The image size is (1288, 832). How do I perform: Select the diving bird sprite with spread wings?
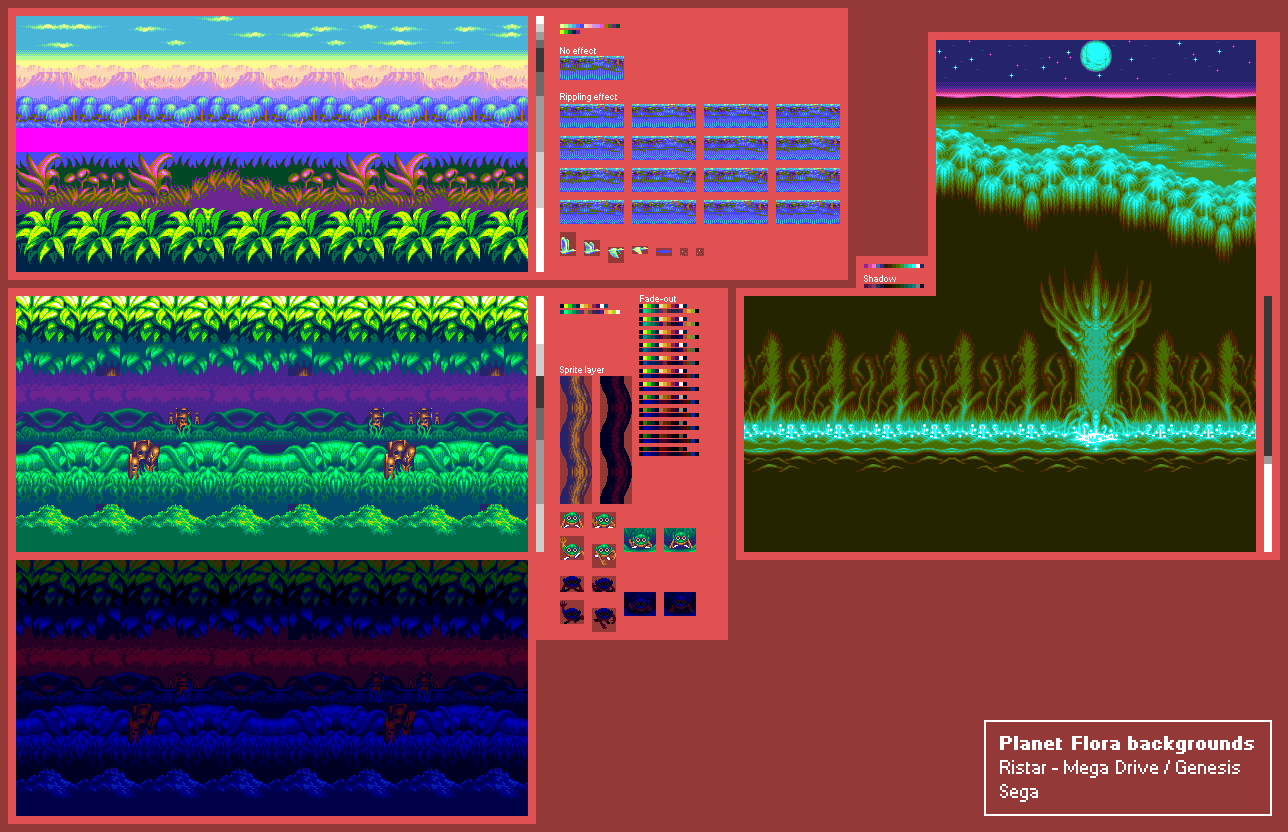coord(616,255)
